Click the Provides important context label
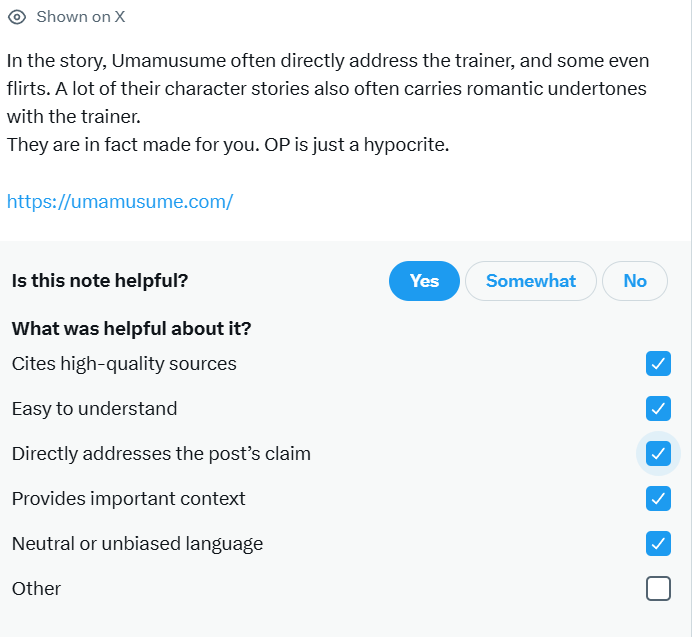 129,499
